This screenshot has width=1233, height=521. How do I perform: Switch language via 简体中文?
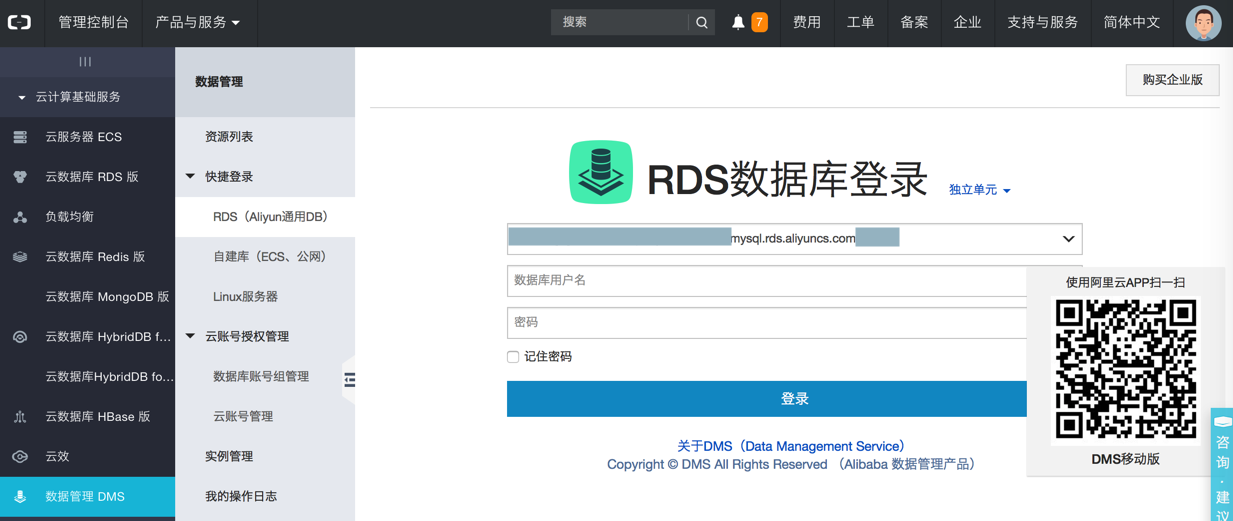pos(1131,22)
